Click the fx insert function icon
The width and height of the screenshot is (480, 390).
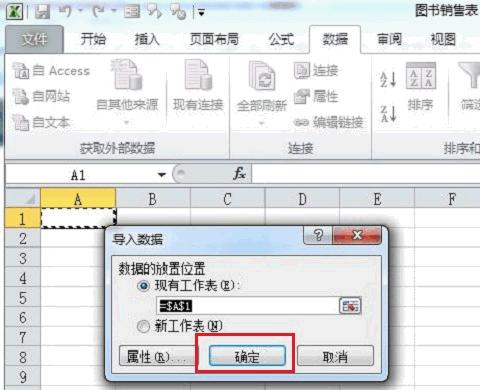pos(239,174)
